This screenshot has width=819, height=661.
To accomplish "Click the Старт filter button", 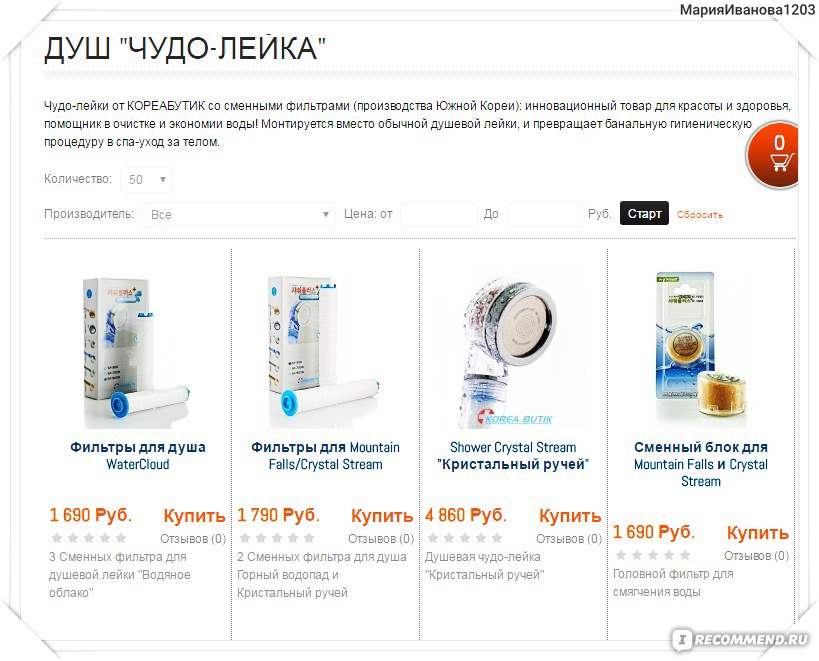I will coord(644,214).
